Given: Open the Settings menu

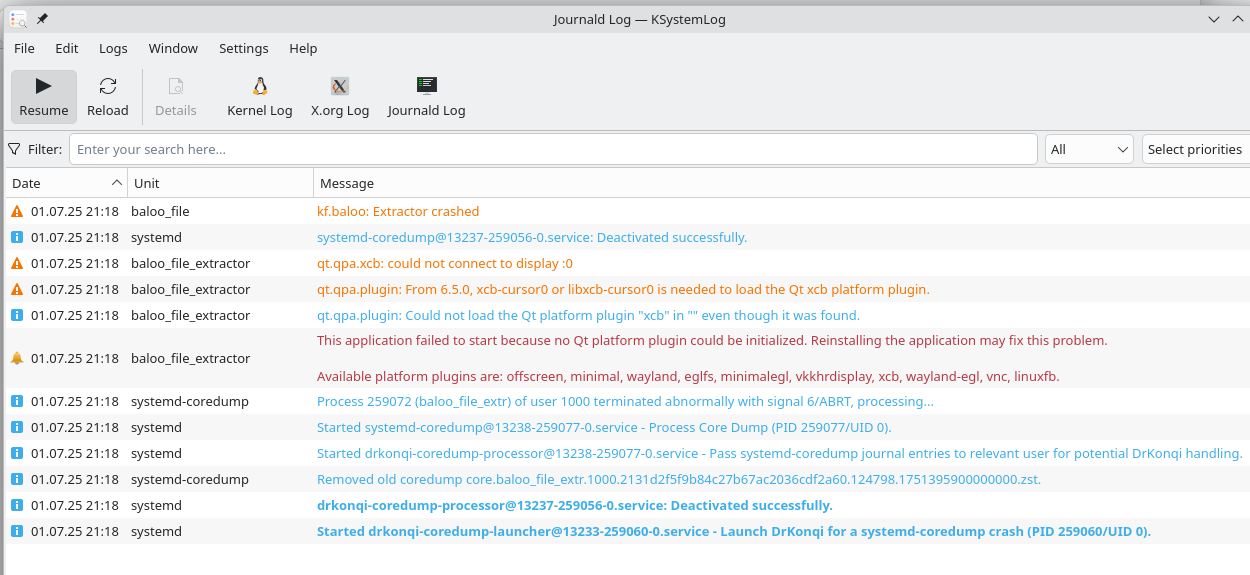Looking at the screenshot, I should [x=244, y=48].
